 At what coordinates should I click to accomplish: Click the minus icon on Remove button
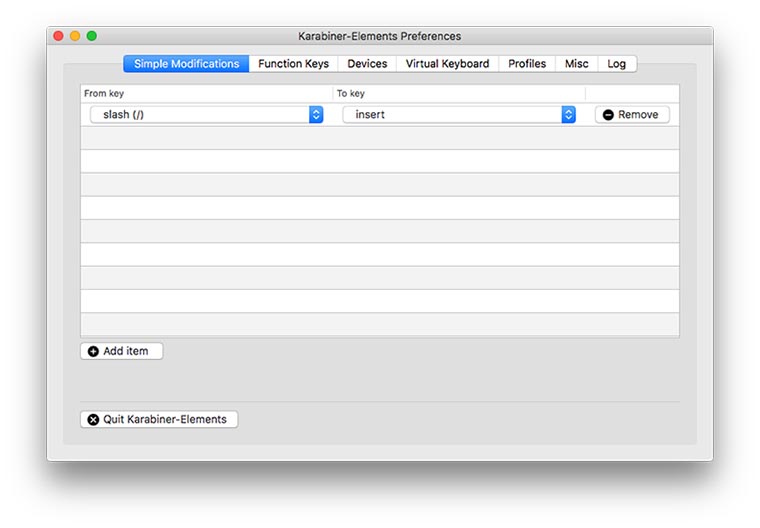(608, 115)
